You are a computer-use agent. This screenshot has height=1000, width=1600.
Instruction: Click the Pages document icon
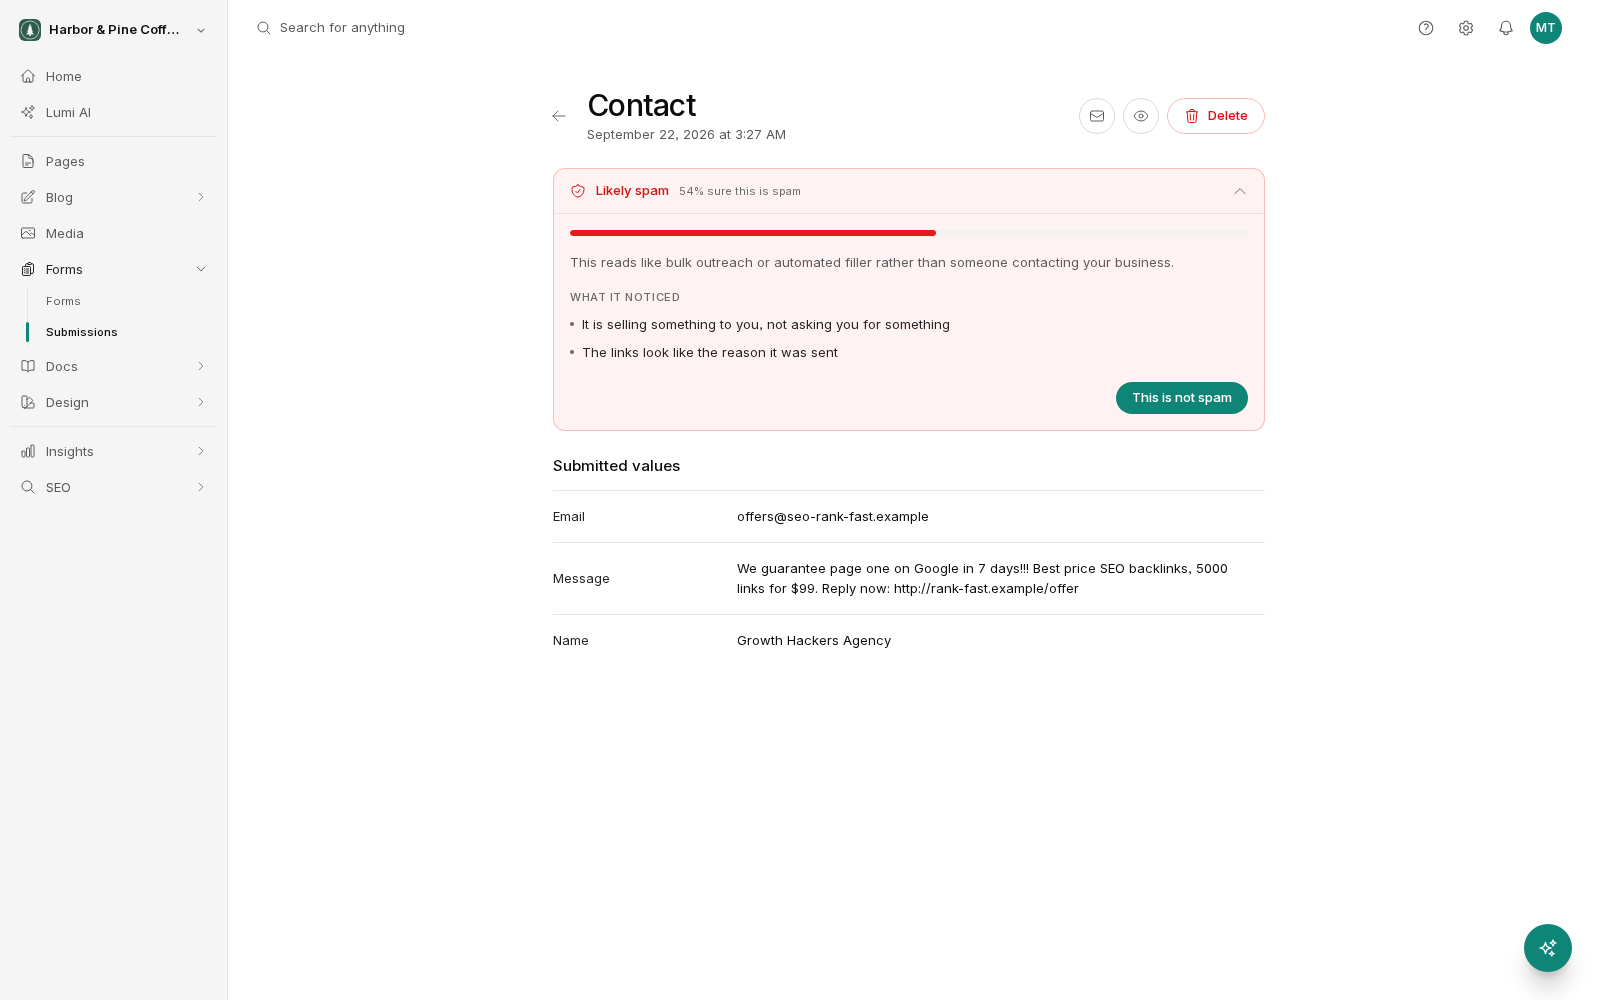[x=28, y=161]
